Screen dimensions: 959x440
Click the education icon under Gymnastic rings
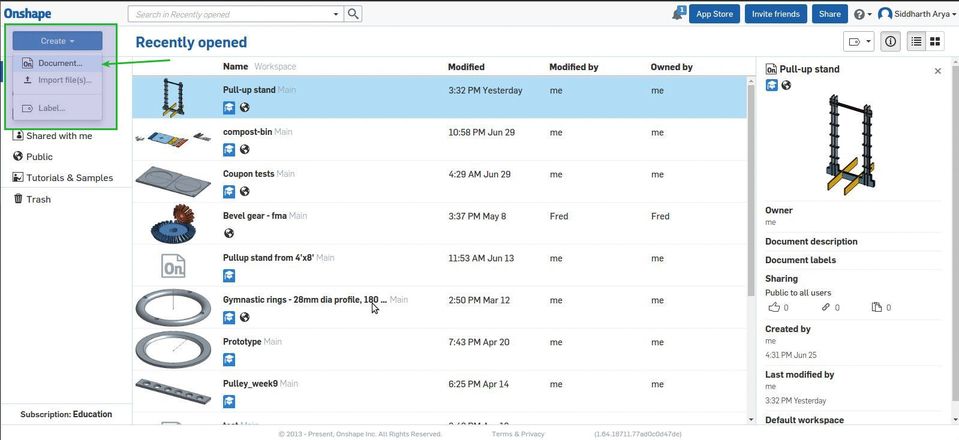tap(229, 317)
